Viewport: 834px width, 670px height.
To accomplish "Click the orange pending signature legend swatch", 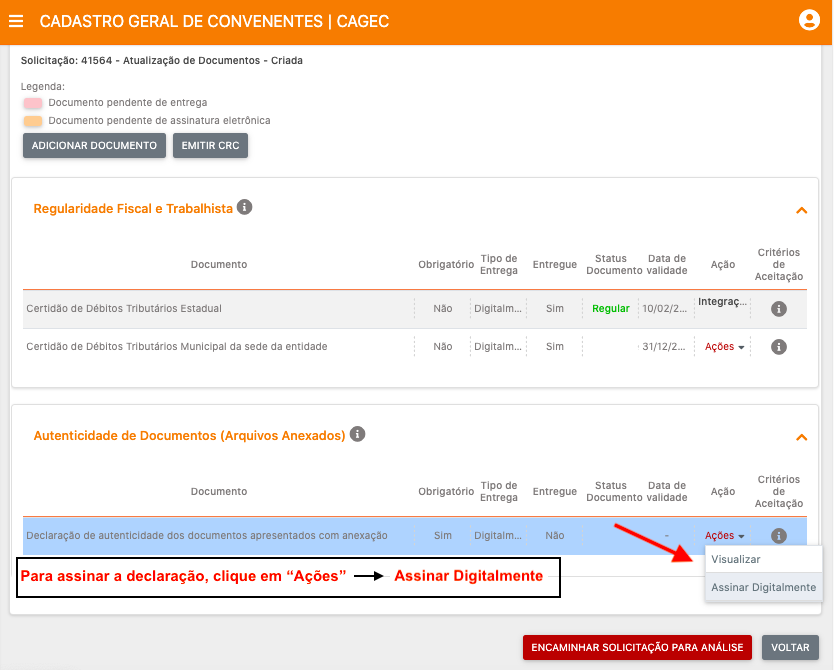I will pos(33,121).
